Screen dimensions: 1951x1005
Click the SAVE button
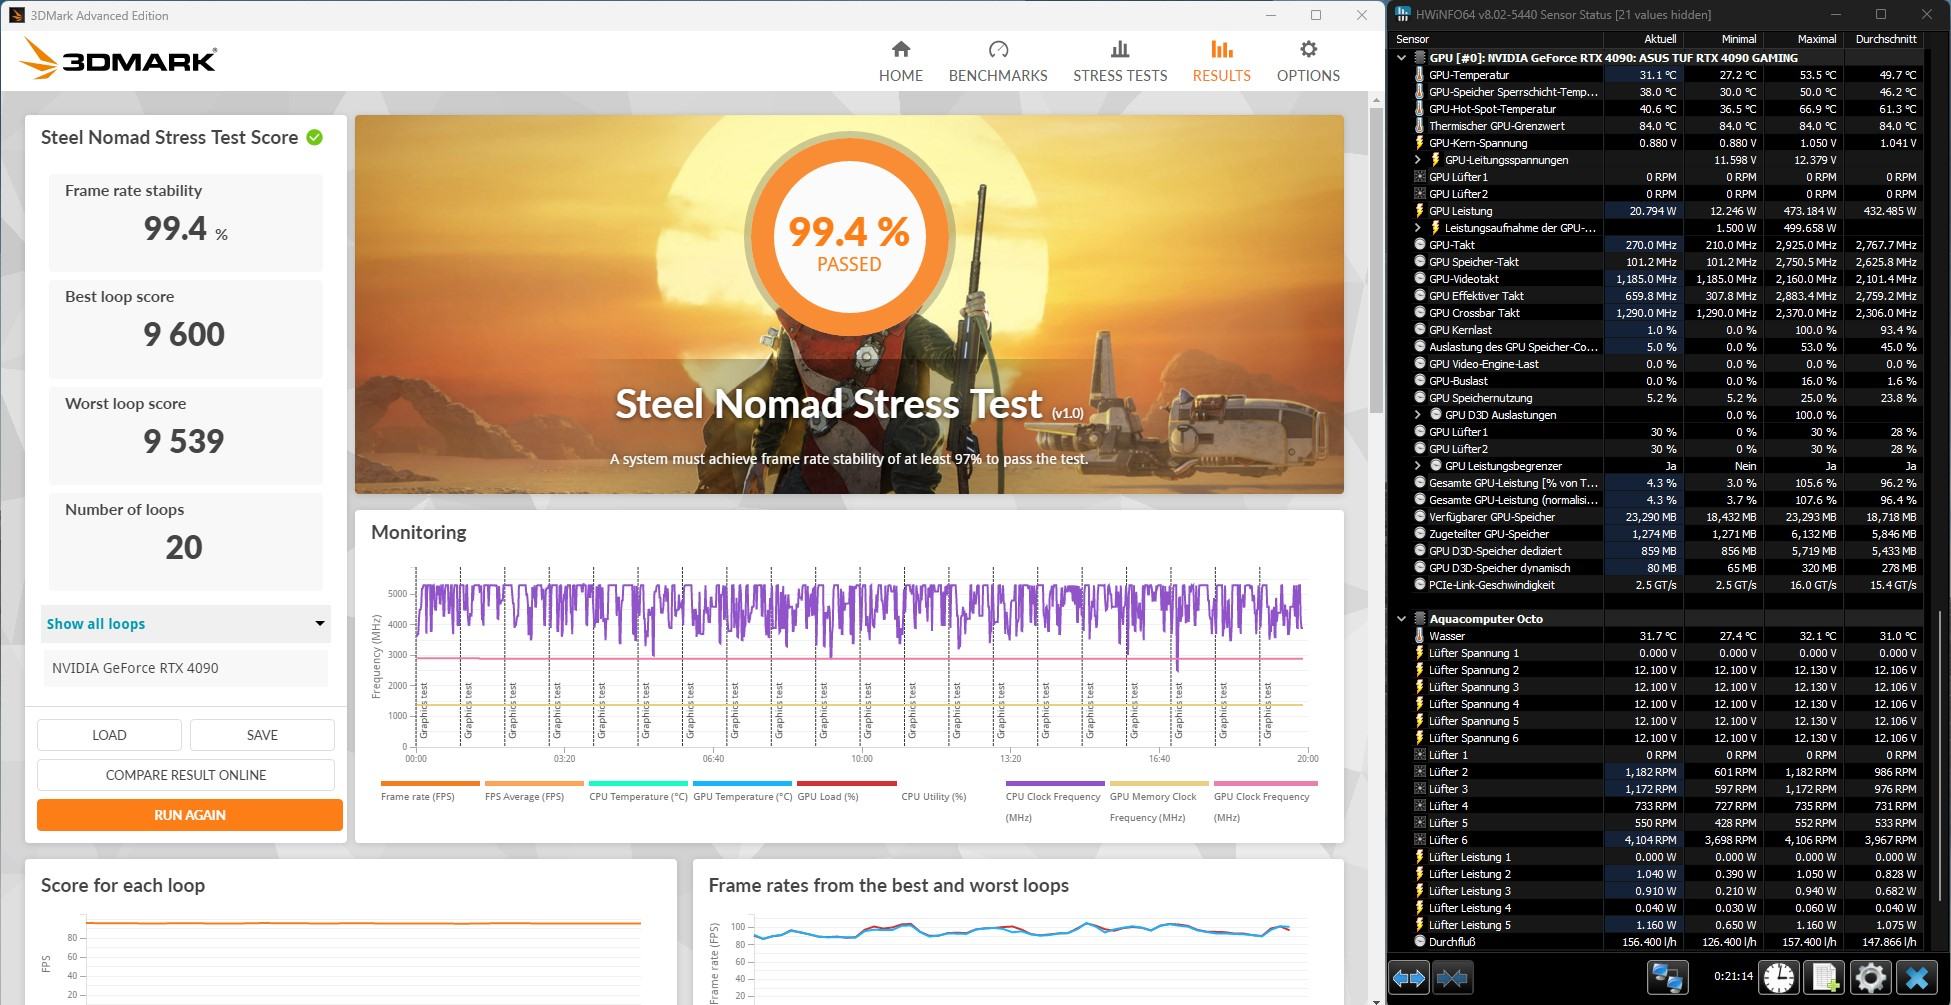(262, 735)
